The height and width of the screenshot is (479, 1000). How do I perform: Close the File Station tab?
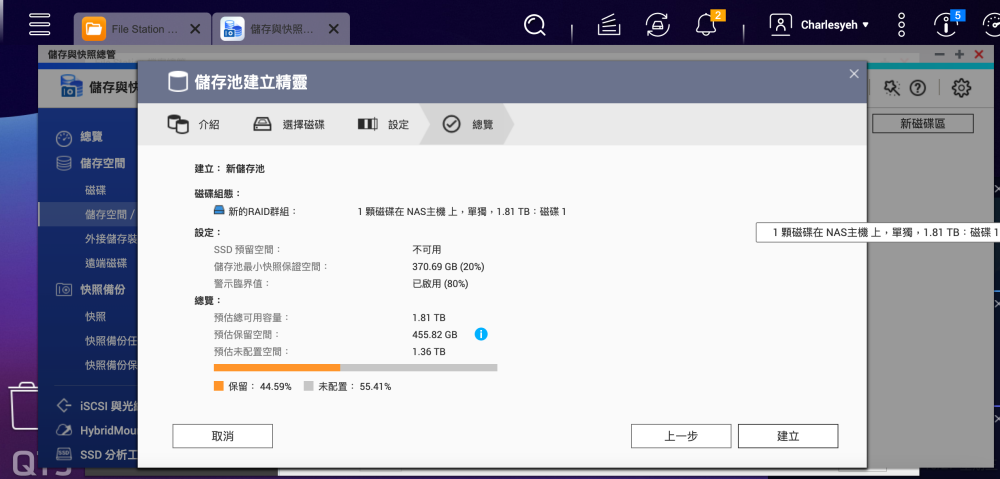click(195, 29)
